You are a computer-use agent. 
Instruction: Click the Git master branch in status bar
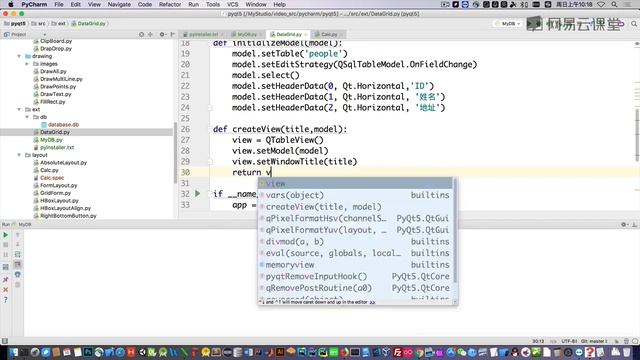(x=594, y=341)
